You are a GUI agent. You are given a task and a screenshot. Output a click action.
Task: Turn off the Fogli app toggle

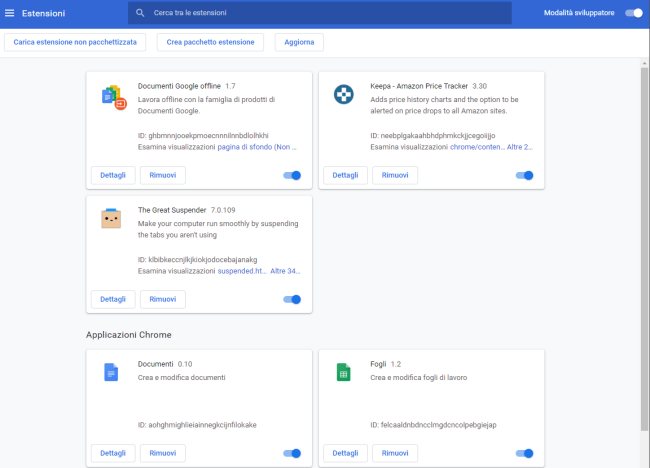pos(524,453)
